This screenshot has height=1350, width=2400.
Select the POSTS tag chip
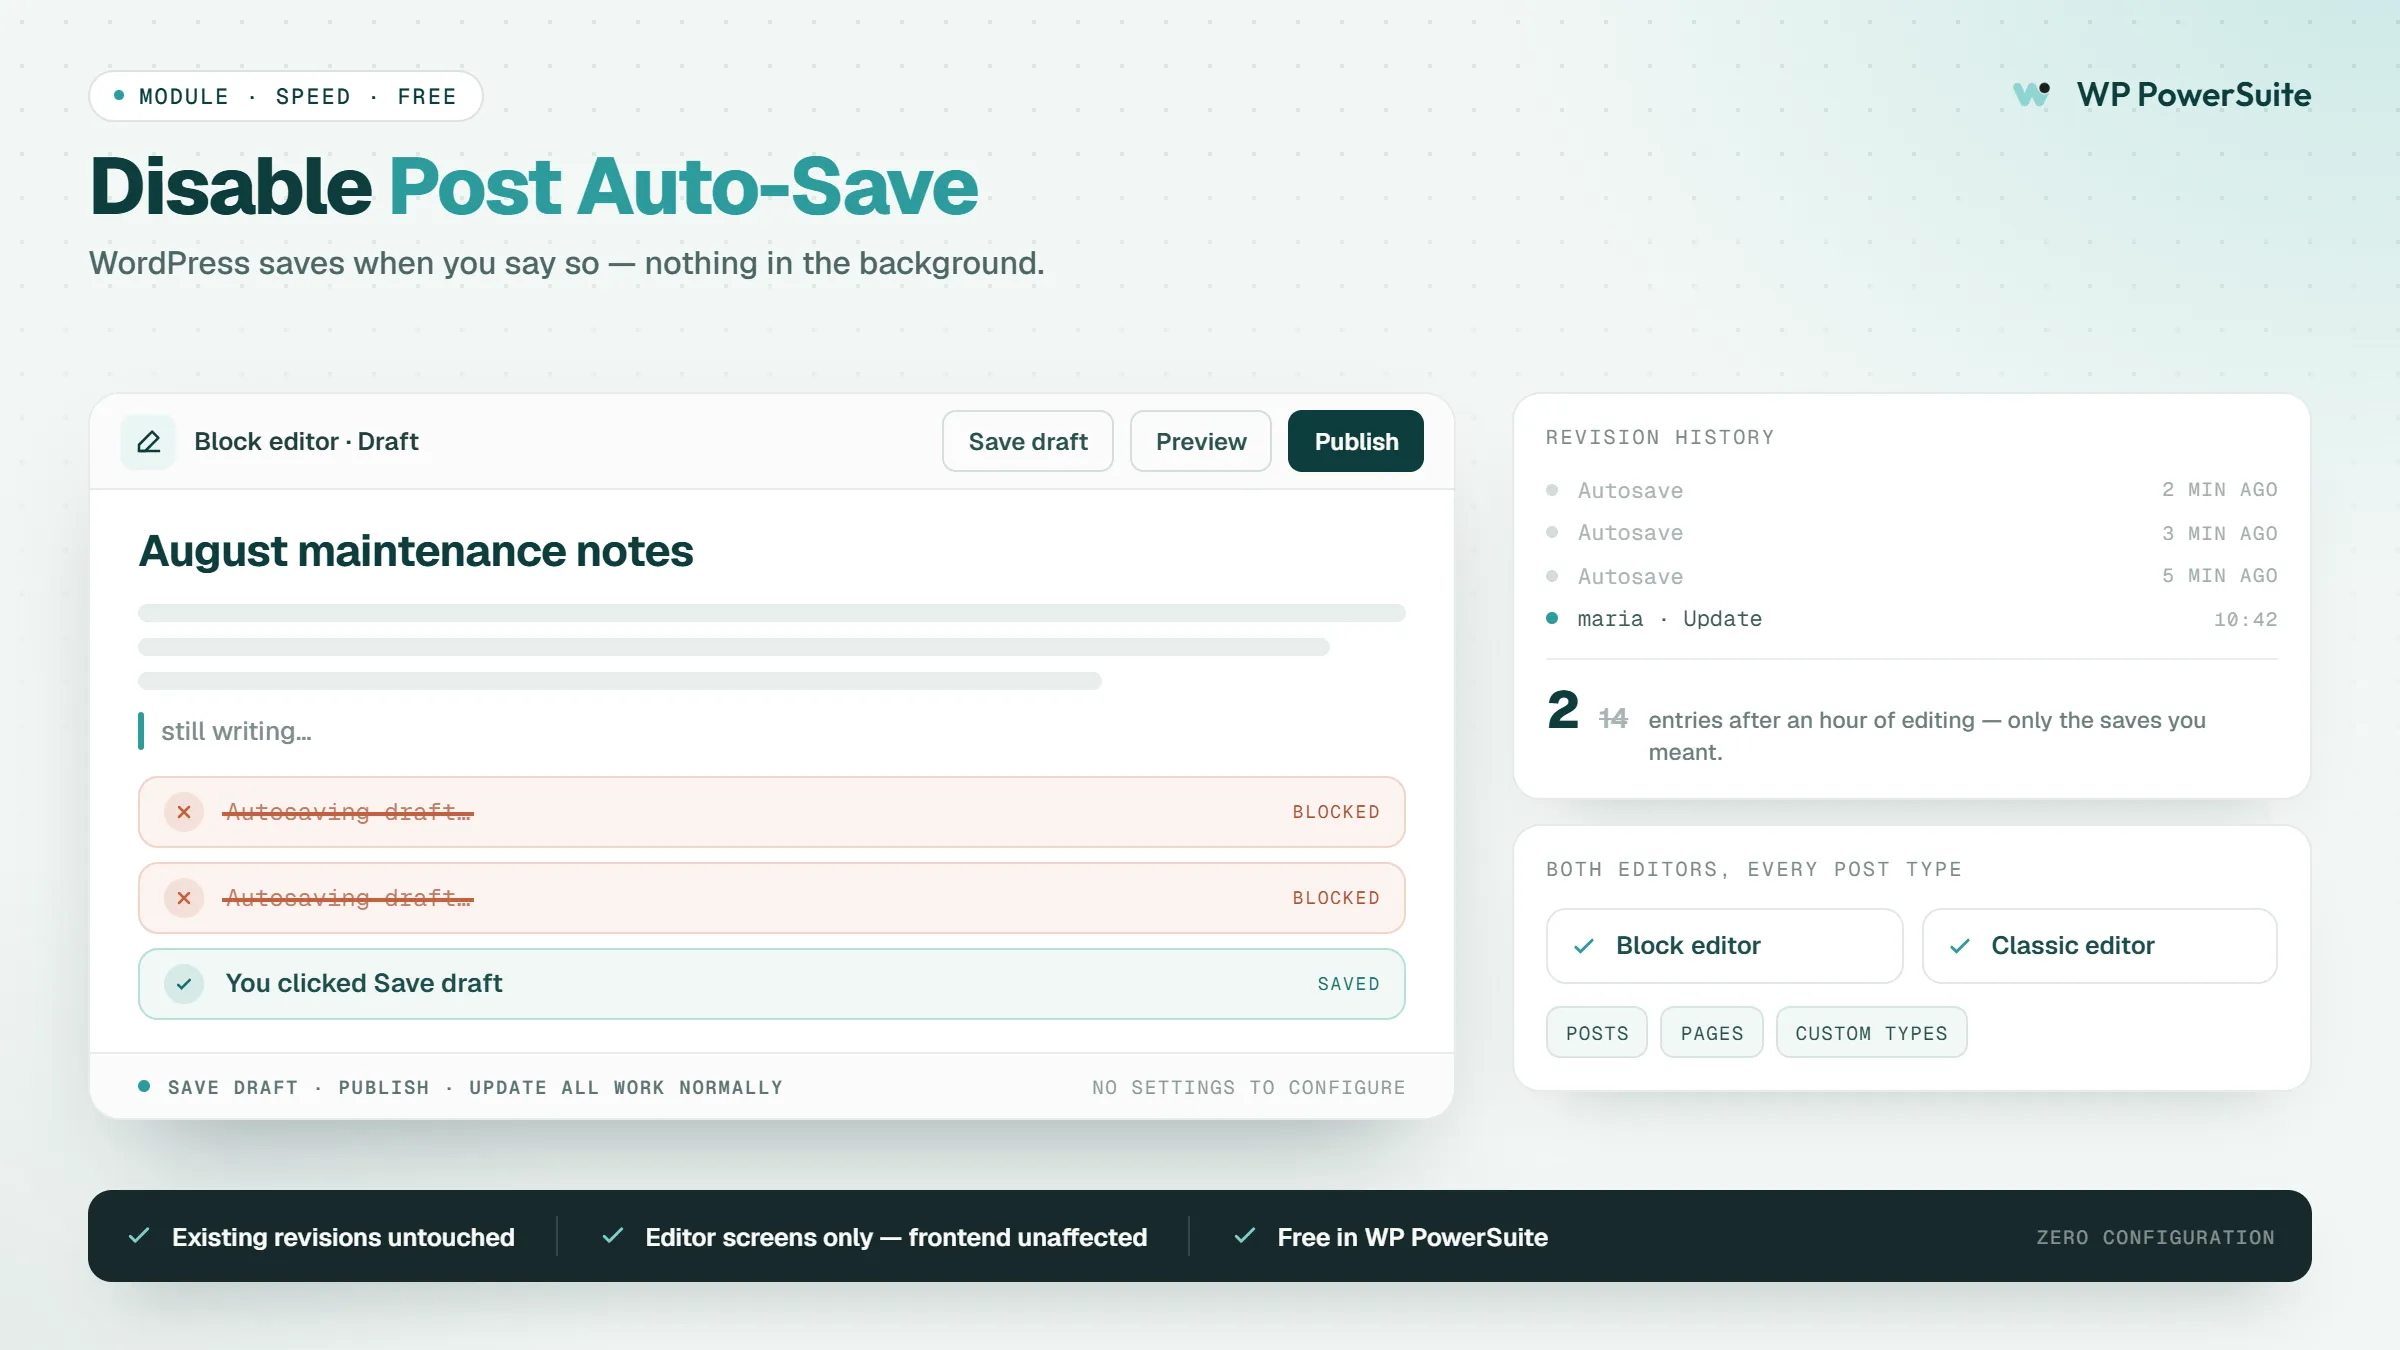tap(1597, 1032)
